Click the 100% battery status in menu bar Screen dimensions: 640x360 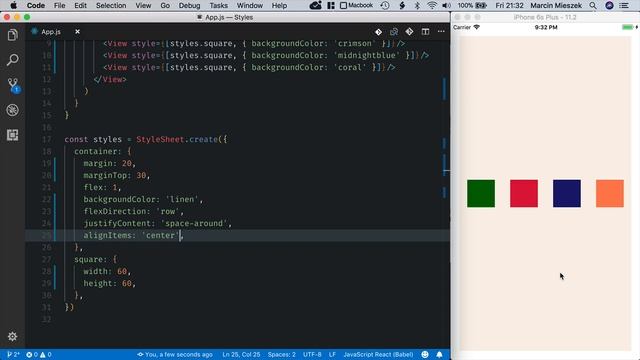pos(472,5)
